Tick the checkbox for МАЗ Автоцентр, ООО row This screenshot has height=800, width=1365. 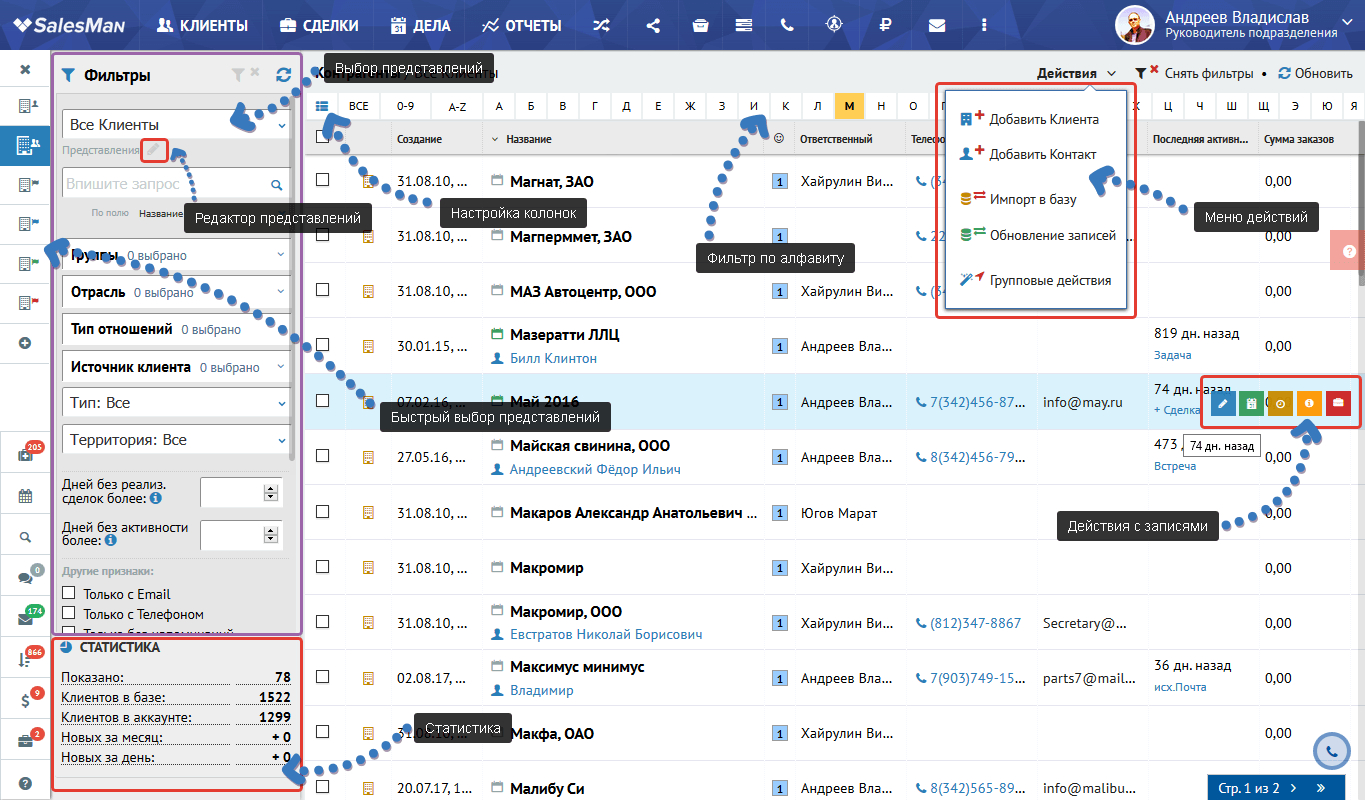click(x=322, y=289)
